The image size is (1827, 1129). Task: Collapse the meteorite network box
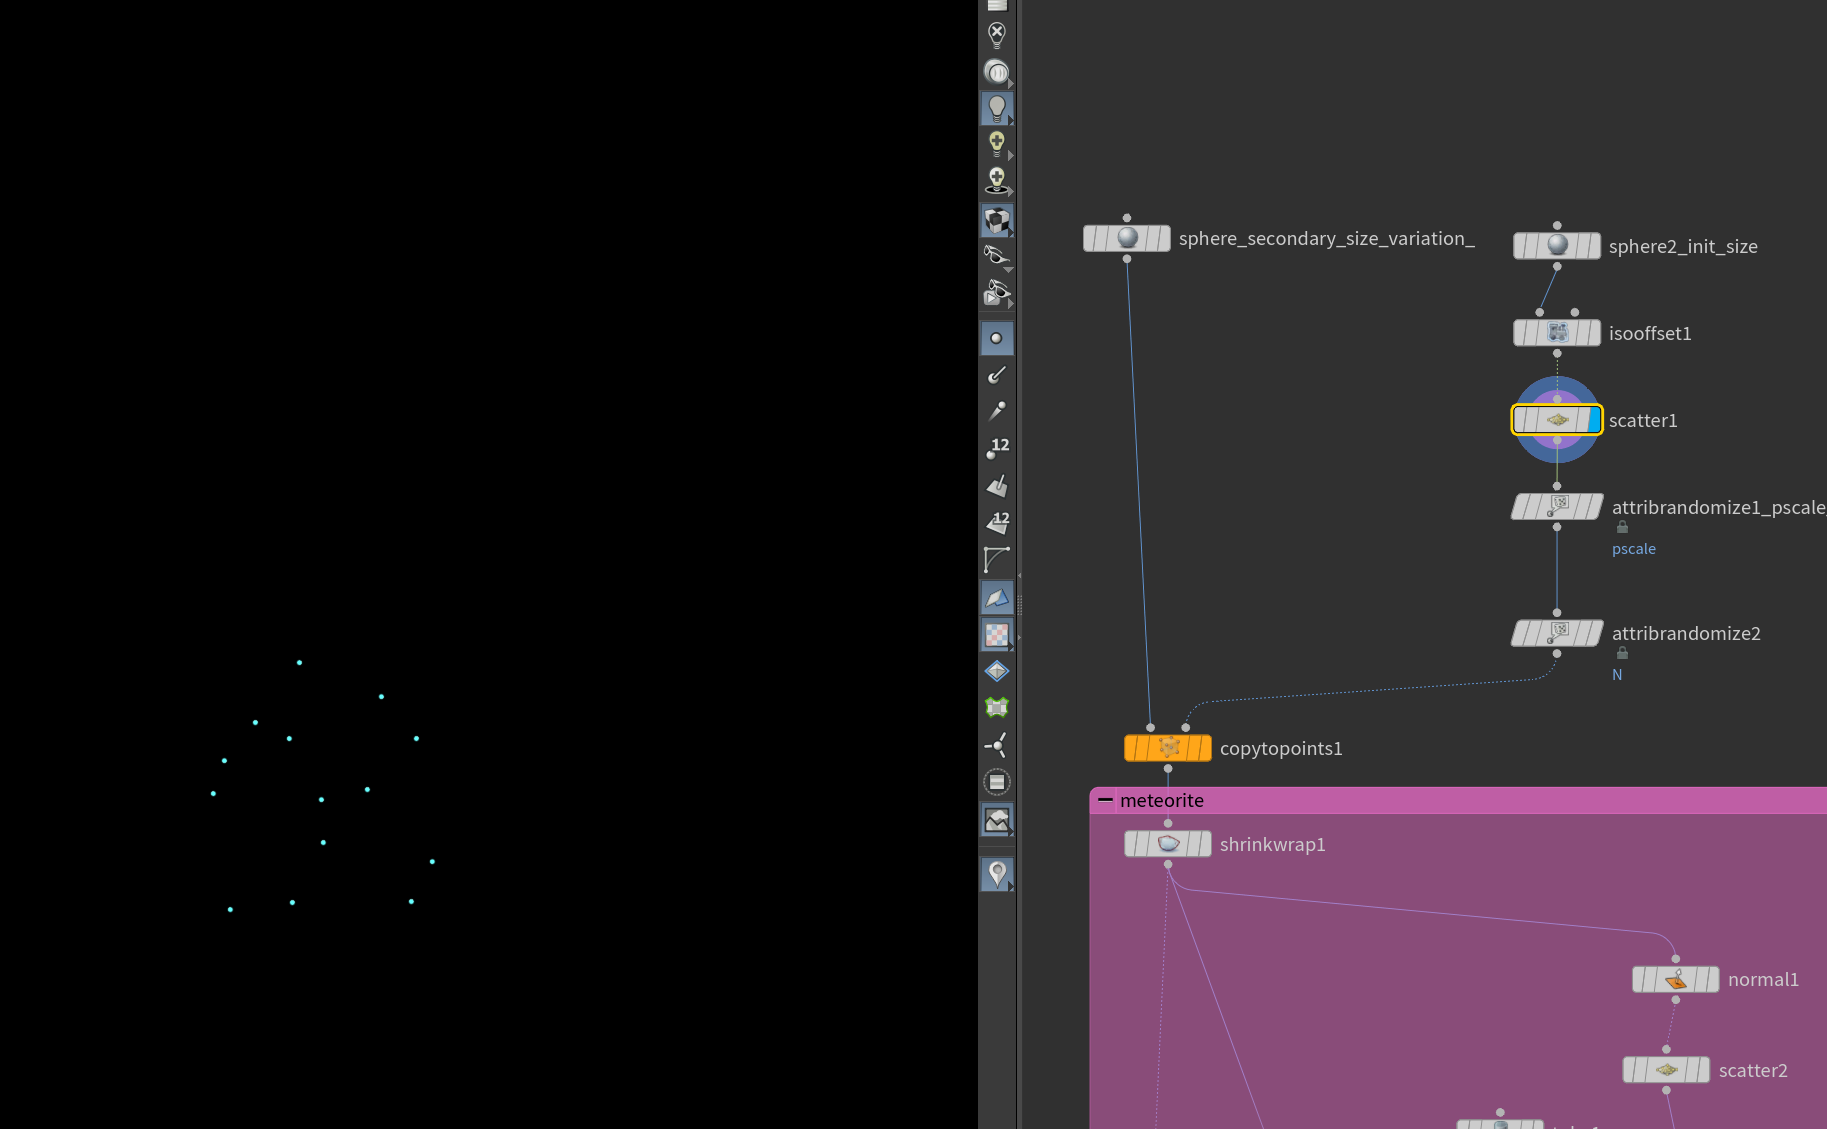coord(1105,800)
